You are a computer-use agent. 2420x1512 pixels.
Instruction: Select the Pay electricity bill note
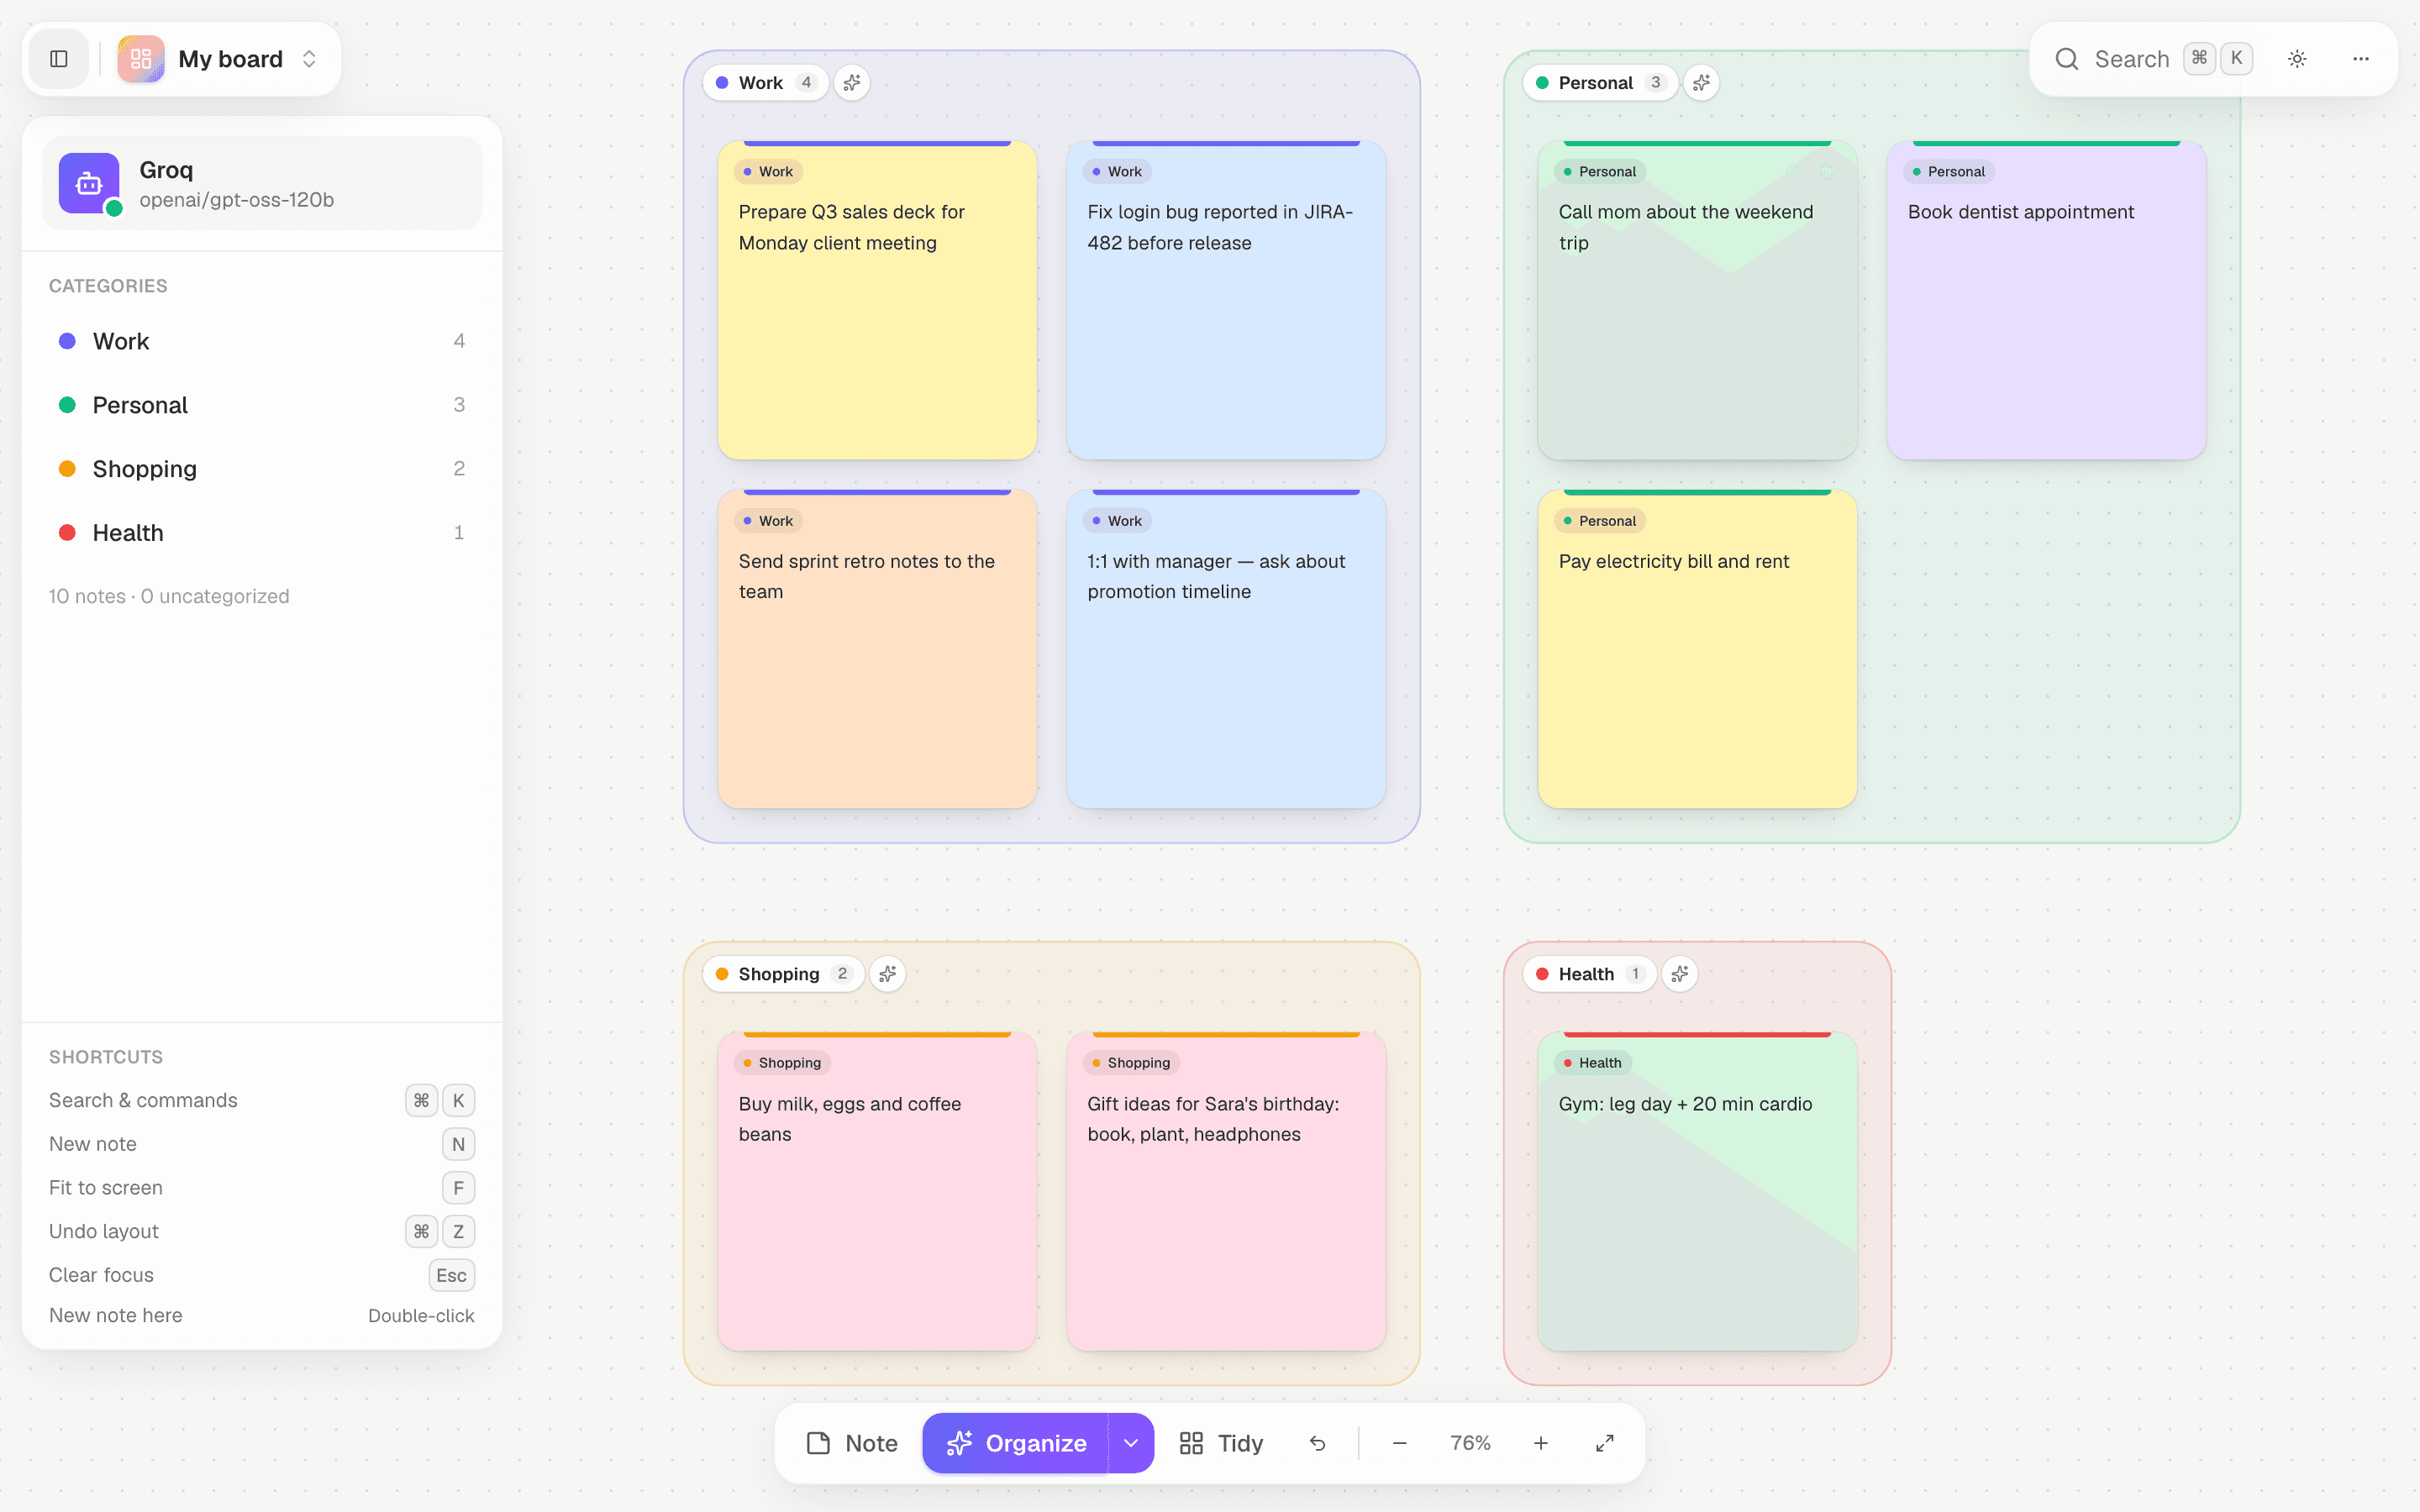point(1697,649)
